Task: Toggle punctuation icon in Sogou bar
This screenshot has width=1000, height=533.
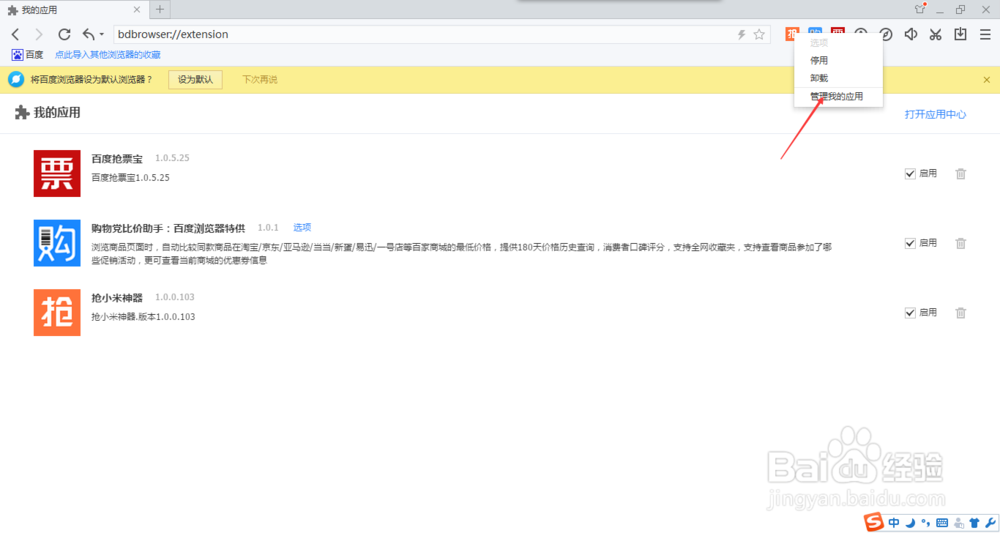Action: [x=926, y=523]
